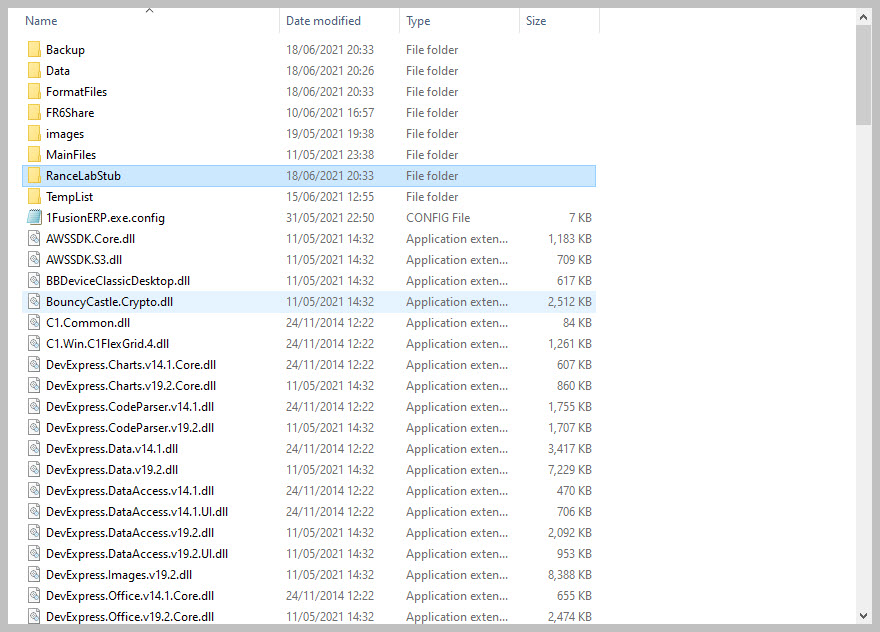Screen dimensions: 880x632
Task: Sort files by the Name column header
Action: (x=41, y=21)
